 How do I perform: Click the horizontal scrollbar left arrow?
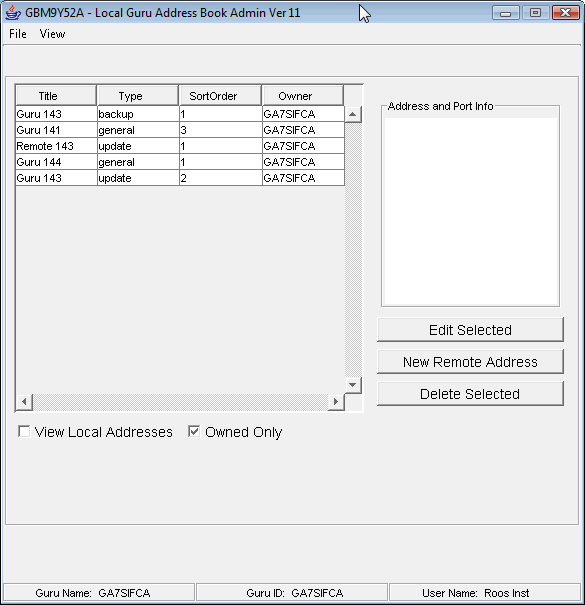pos(24,402)
